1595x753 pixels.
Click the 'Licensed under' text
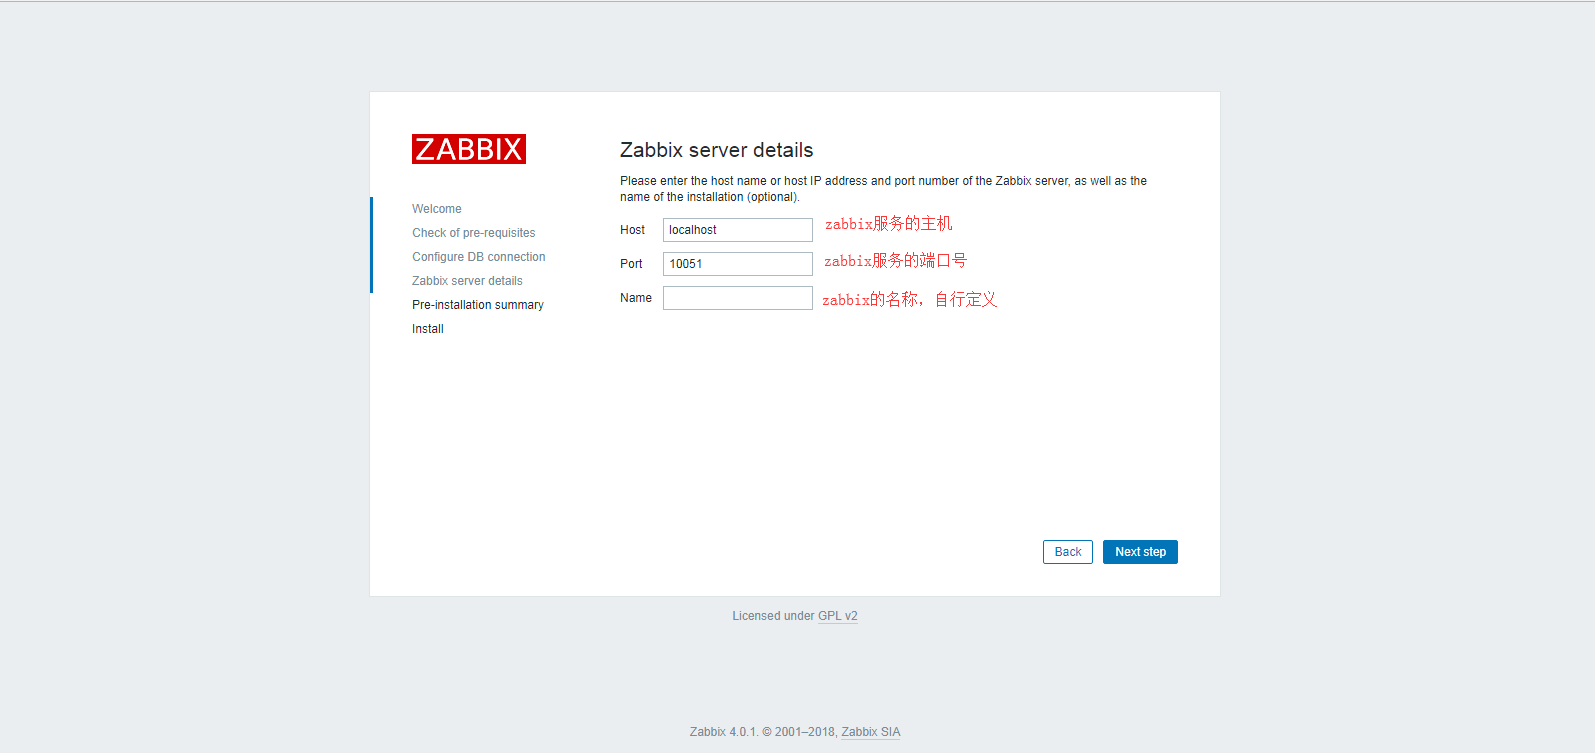[x=774, y=616]
